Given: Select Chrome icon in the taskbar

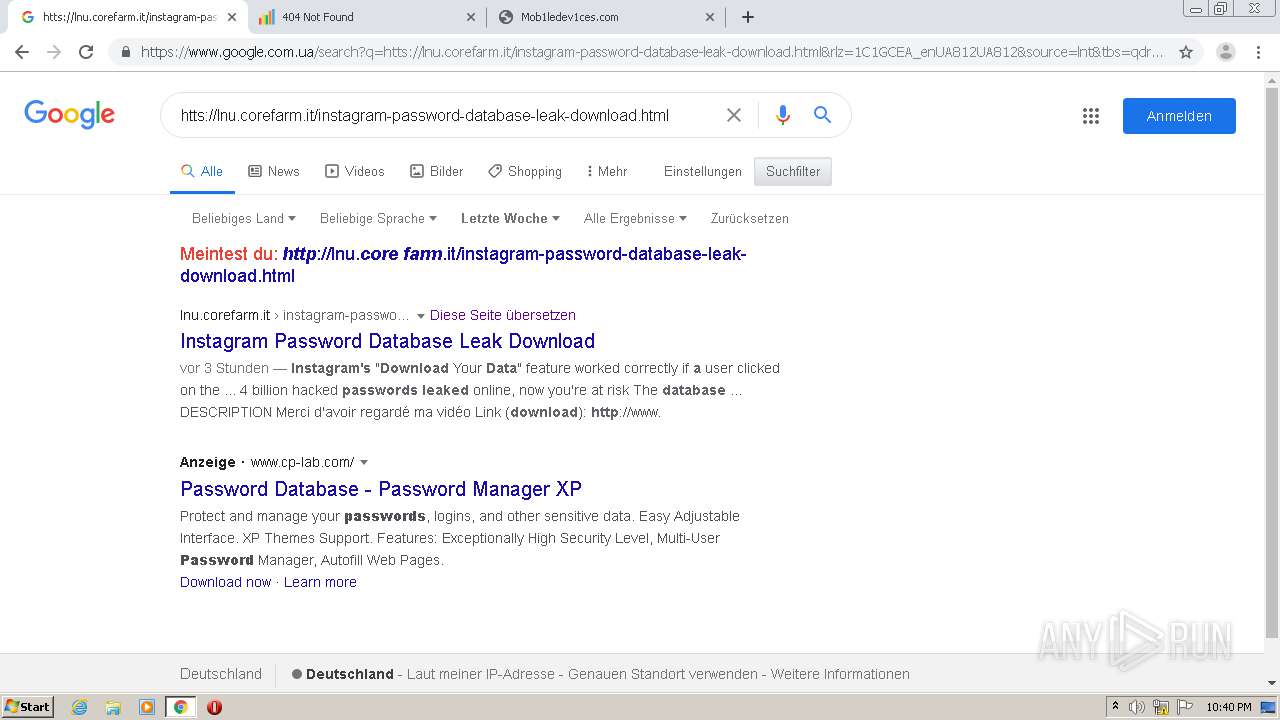Looking at the screenshot, I should [x=181, y=707].
